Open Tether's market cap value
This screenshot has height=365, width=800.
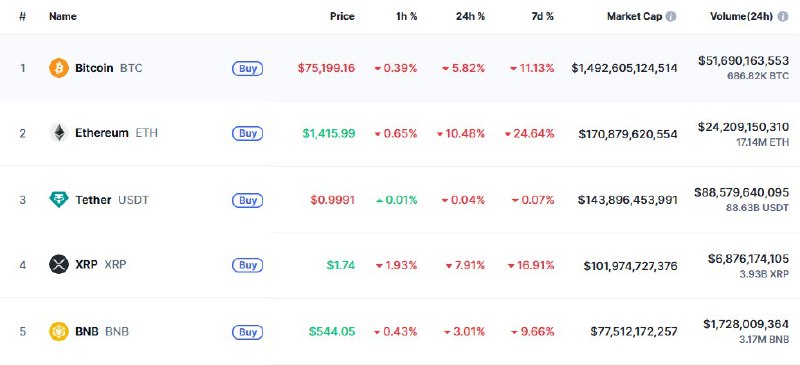[x=628, y=200]
